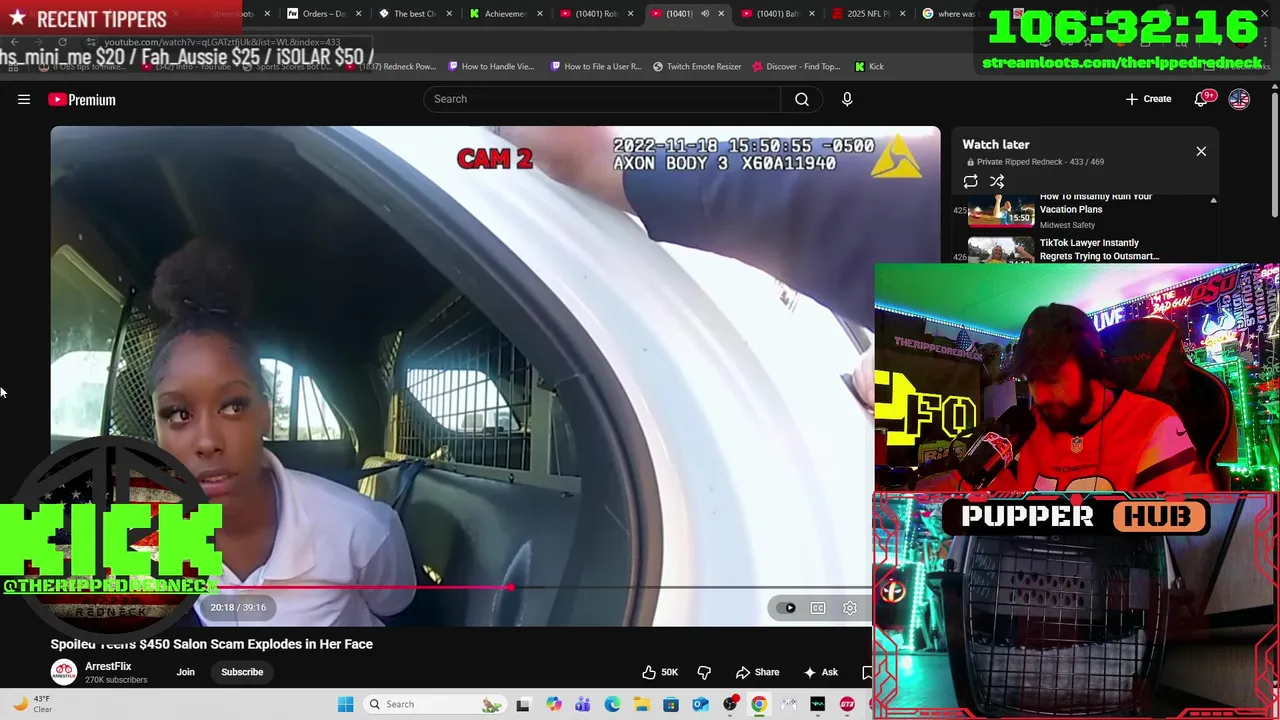The width and height of the screenshot is (1280, 720).
Task: Click the 'Watch later' playlist title
Action: click(x=995, y=144)
